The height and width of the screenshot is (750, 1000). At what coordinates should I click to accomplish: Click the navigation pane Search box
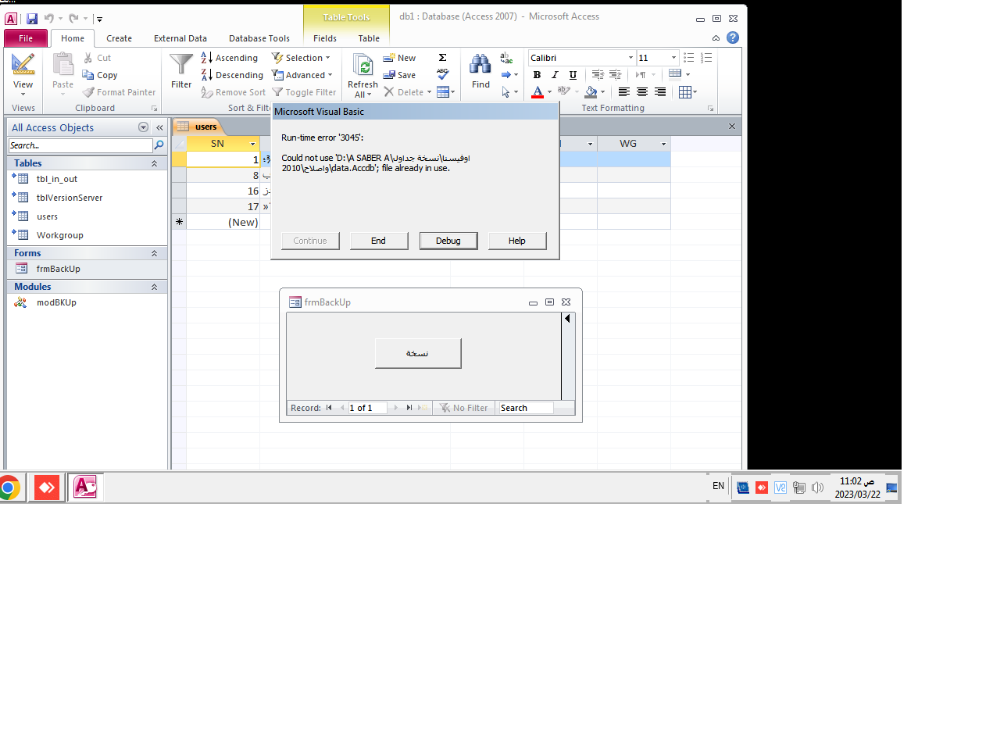coord(80,145)
